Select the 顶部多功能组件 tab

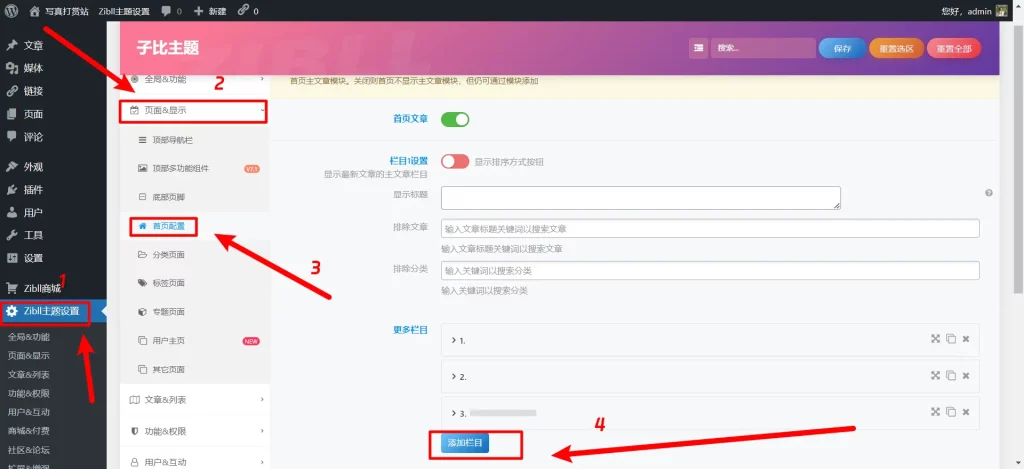[x=195, y=169]
